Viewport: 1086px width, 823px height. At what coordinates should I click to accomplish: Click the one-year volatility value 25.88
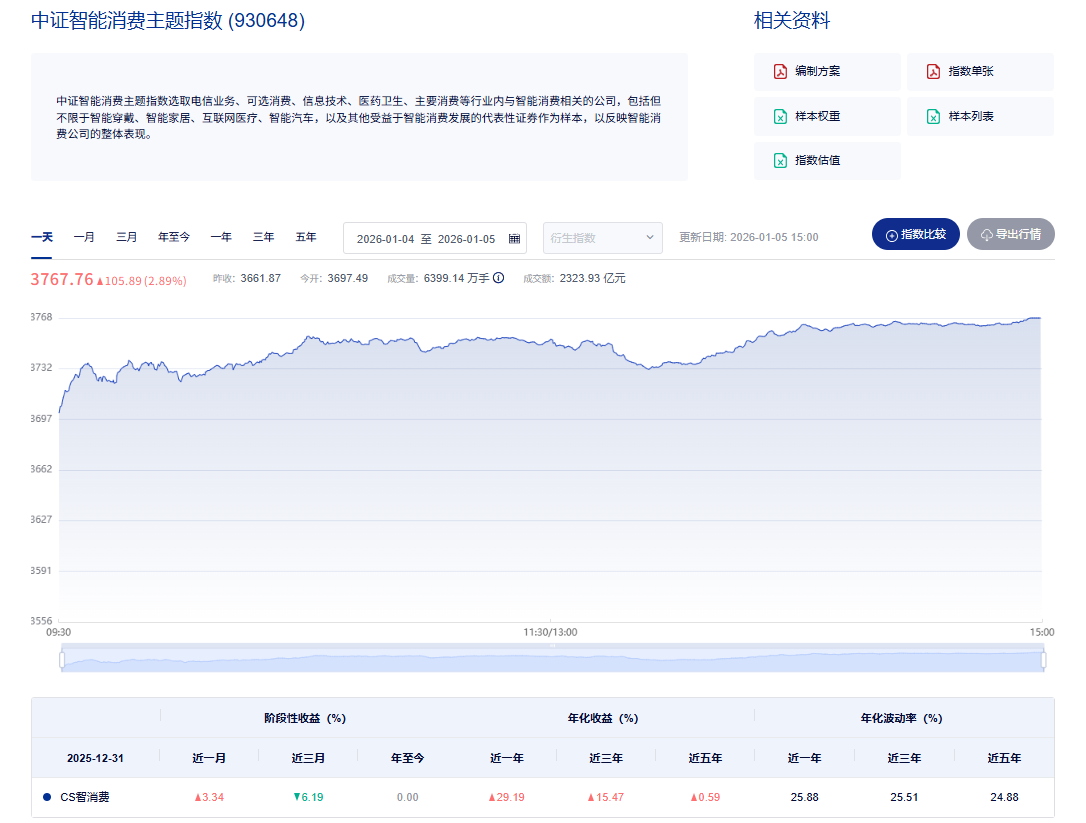point(804,797)
